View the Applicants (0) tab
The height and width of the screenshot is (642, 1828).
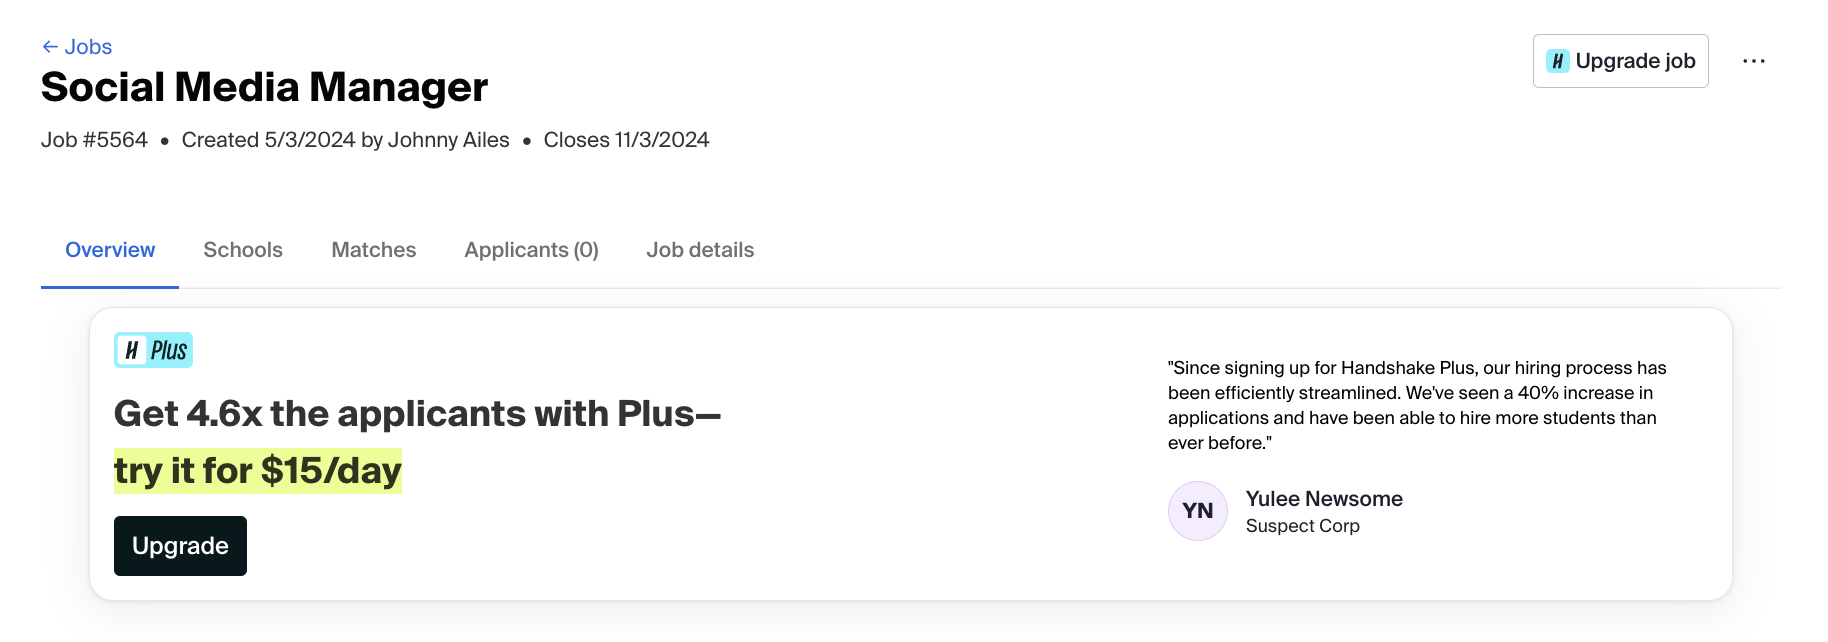(530, 250)
